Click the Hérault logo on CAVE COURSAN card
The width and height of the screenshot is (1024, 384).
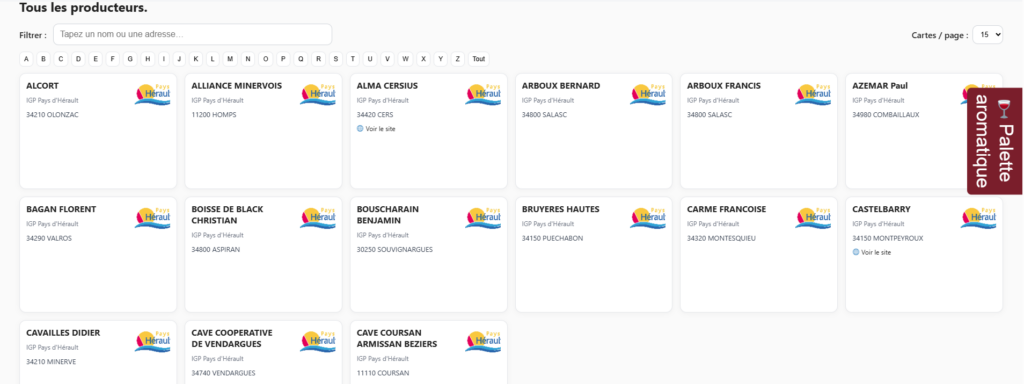483,341
